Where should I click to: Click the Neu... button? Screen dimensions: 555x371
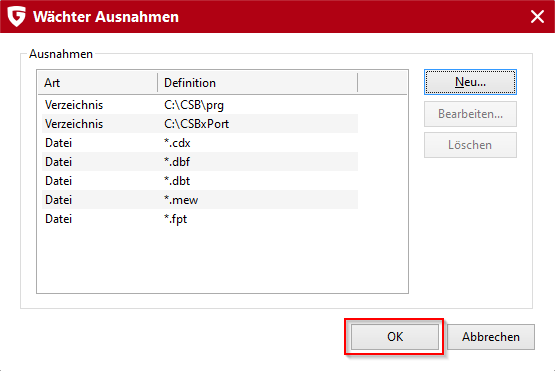coord(470,82)
